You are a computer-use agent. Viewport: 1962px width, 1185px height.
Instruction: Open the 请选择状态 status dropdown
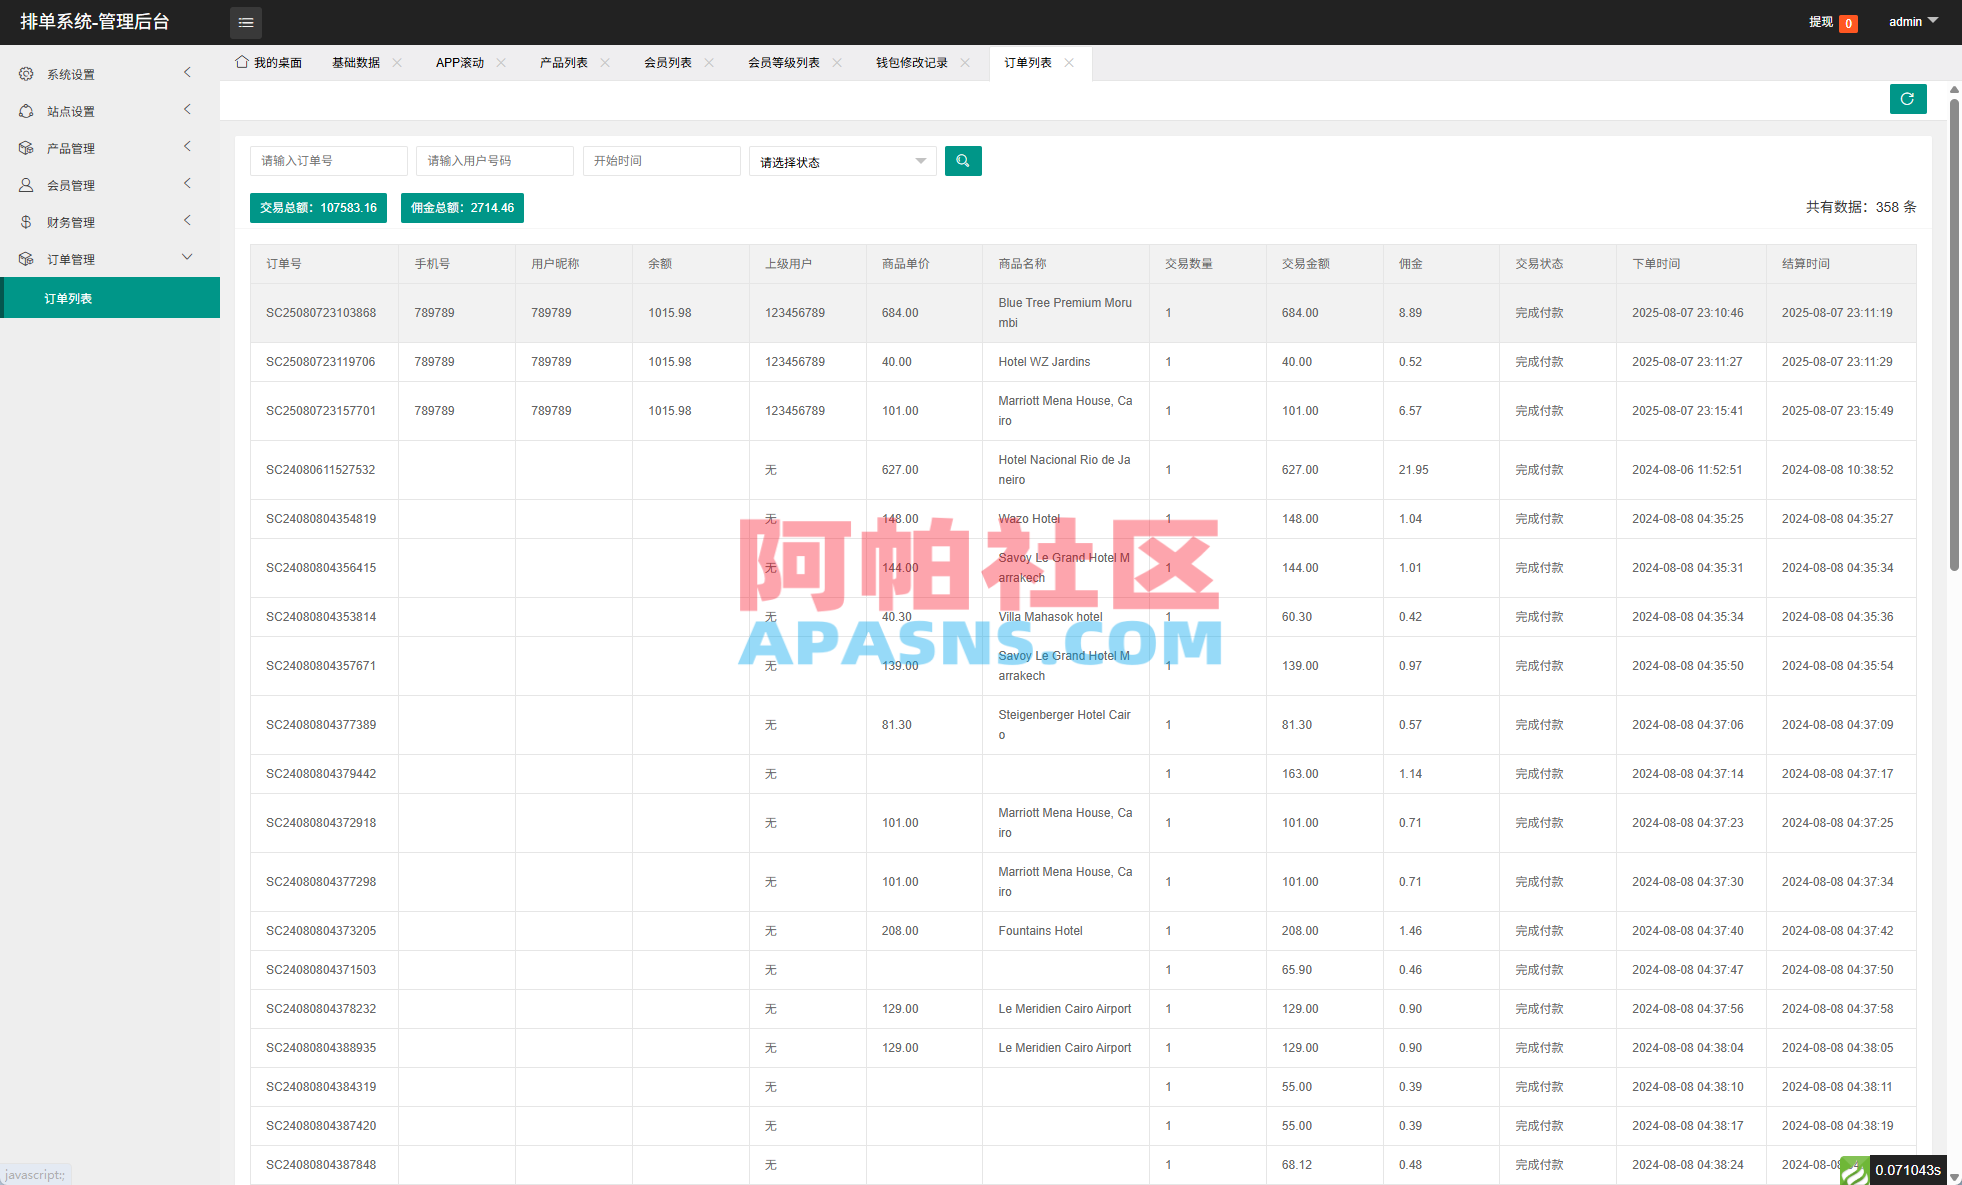tap(841, 160)
